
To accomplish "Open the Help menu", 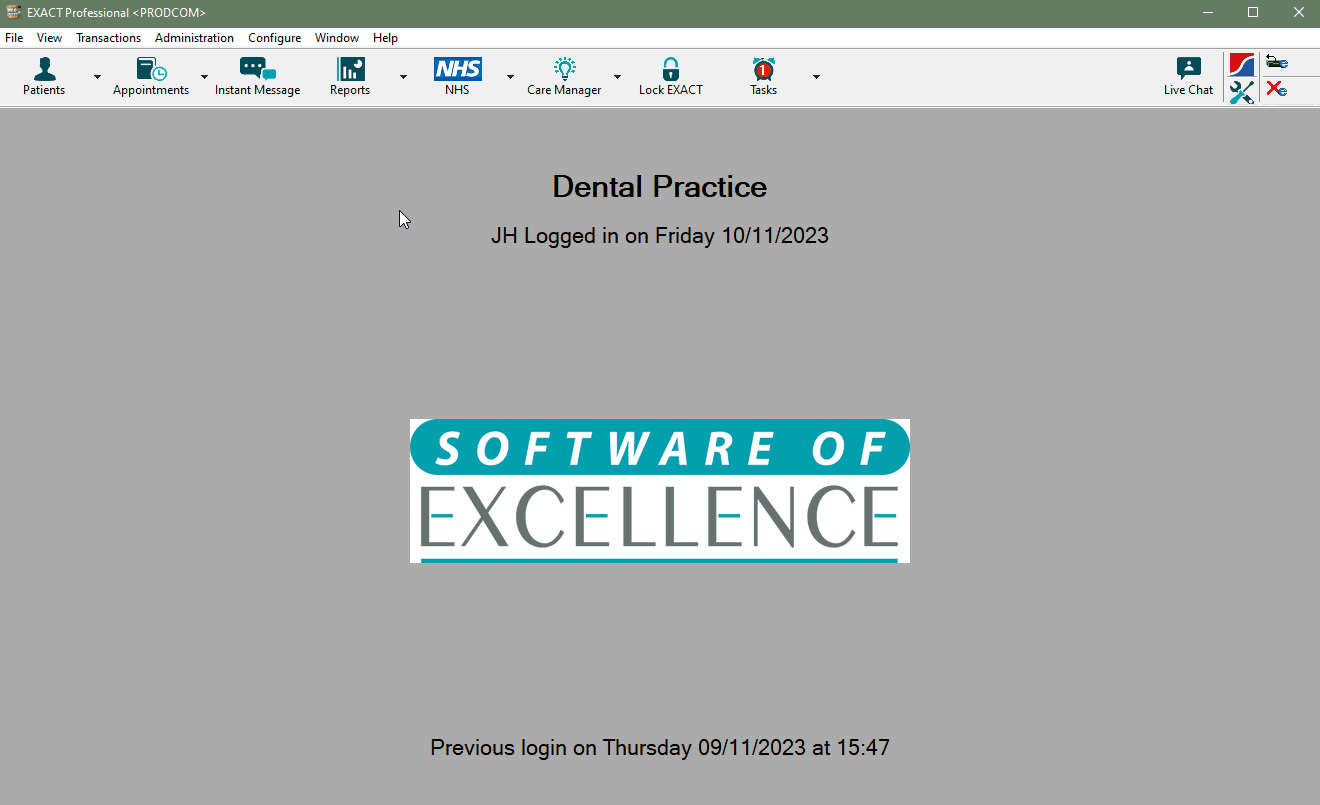I will tap(385, 38).
